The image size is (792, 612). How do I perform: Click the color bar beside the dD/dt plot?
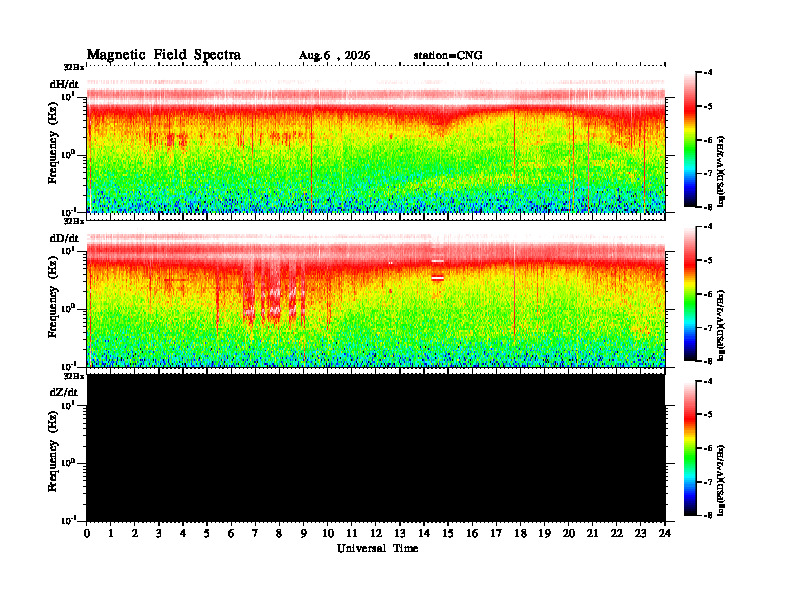pyautogui.click(x=690, y=294)
